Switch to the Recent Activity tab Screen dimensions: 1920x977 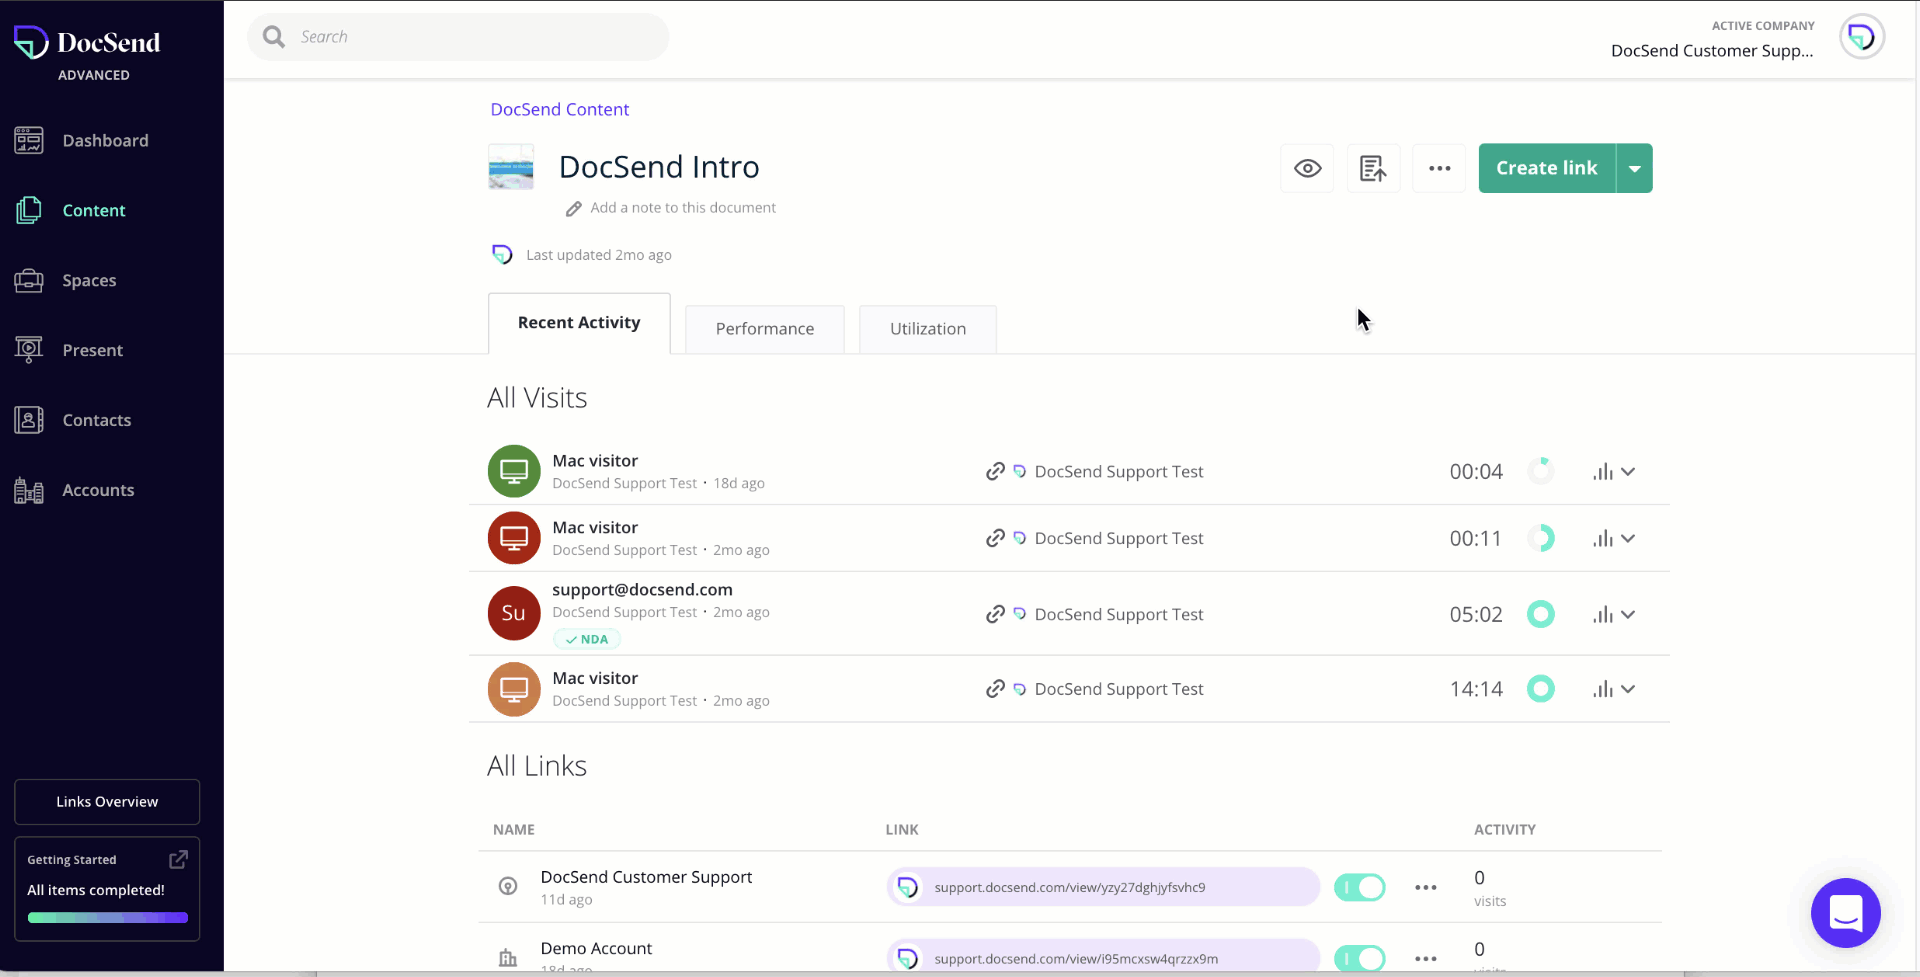[x=579, y=323]
